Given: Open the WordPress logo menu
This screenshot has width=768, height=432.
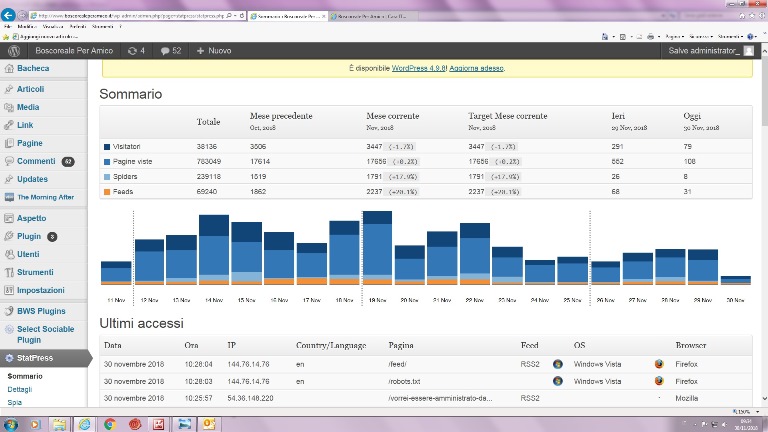Looking at the screenshot, I should point(14,50).
